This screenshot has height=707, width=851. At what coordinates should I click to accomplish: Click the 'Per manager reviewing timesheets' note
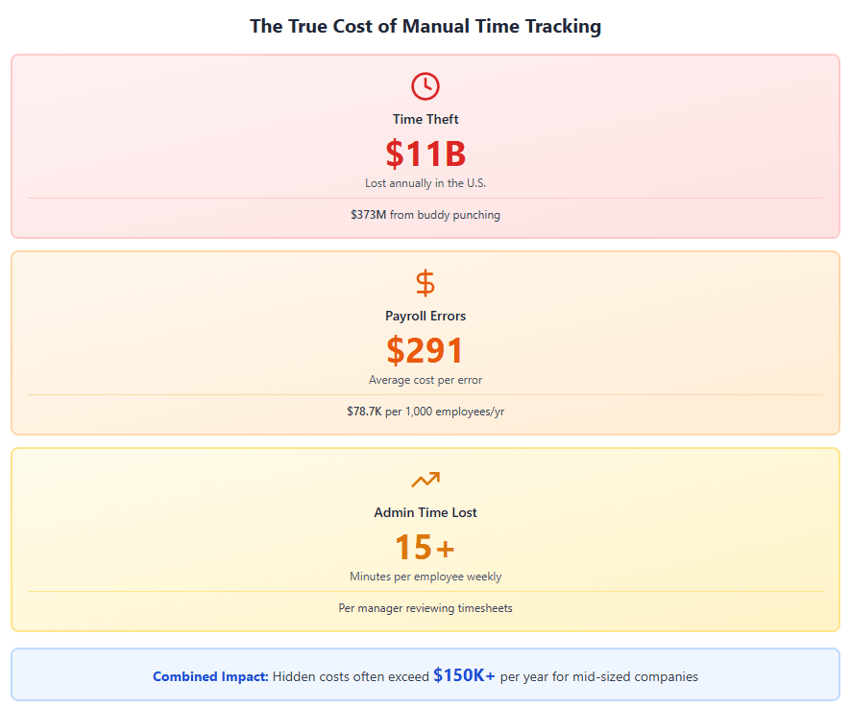[425, 608]
